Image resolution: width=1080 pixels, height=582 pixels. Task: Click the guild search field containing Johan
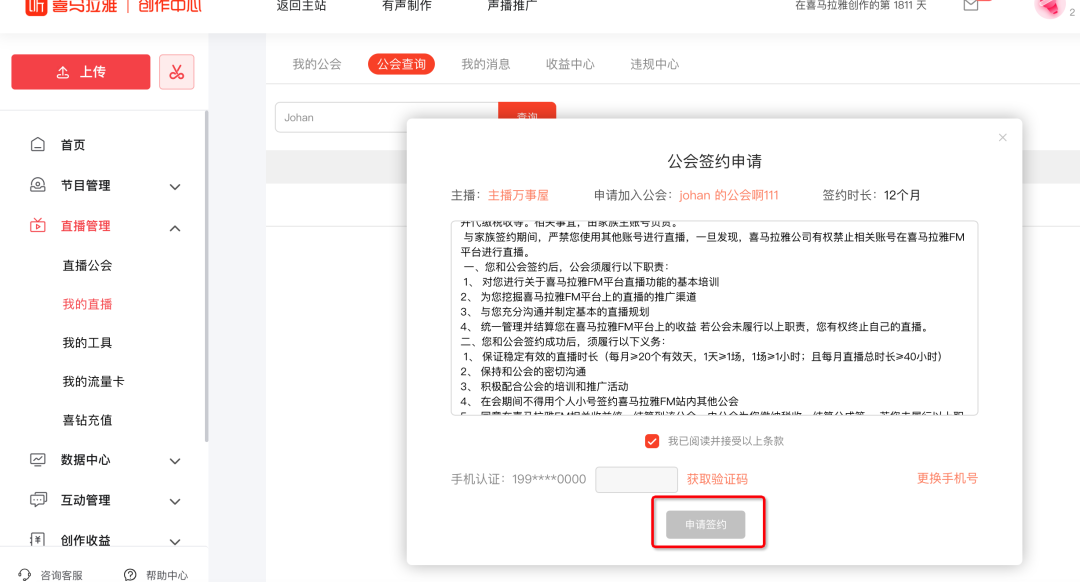tap(386, 117)
